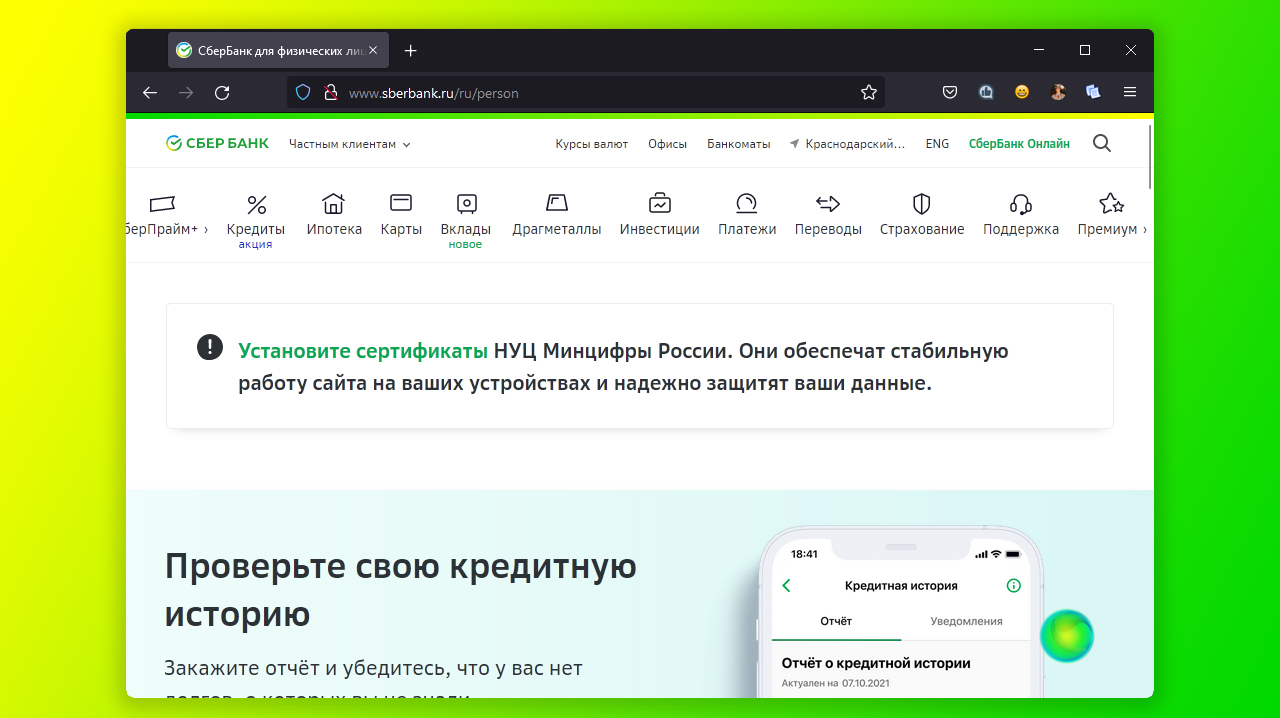
Task: Click the Переводы arrows icon
Action: coord(828,204)
